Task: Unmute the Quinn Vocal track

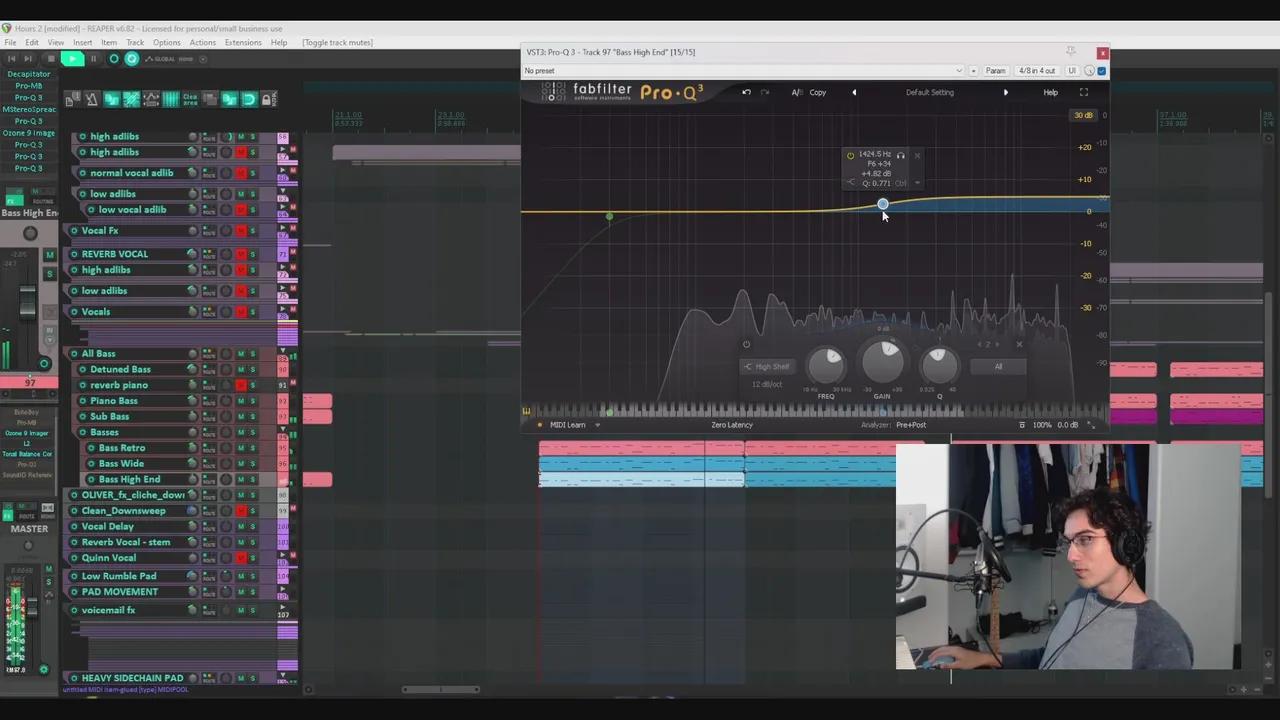Action: pos(240,558)
